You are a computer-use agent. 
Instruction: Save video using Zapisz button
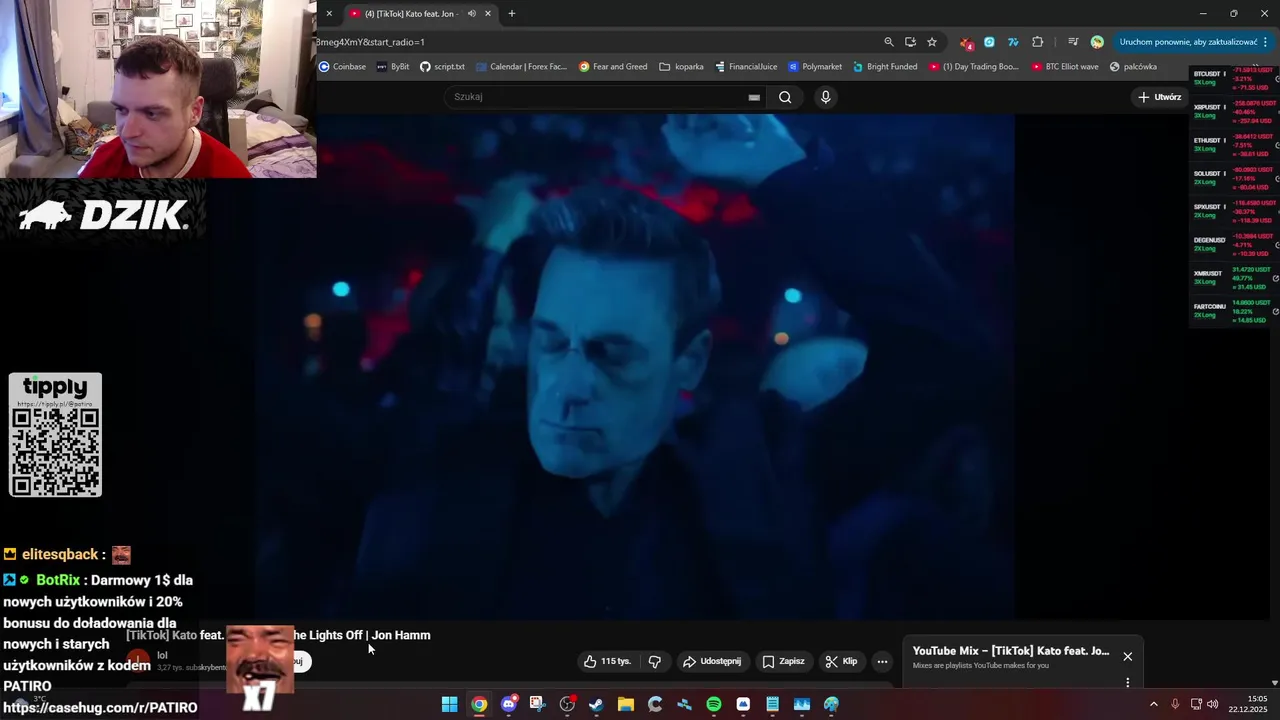pyautogui.click(x=783, y=661)
